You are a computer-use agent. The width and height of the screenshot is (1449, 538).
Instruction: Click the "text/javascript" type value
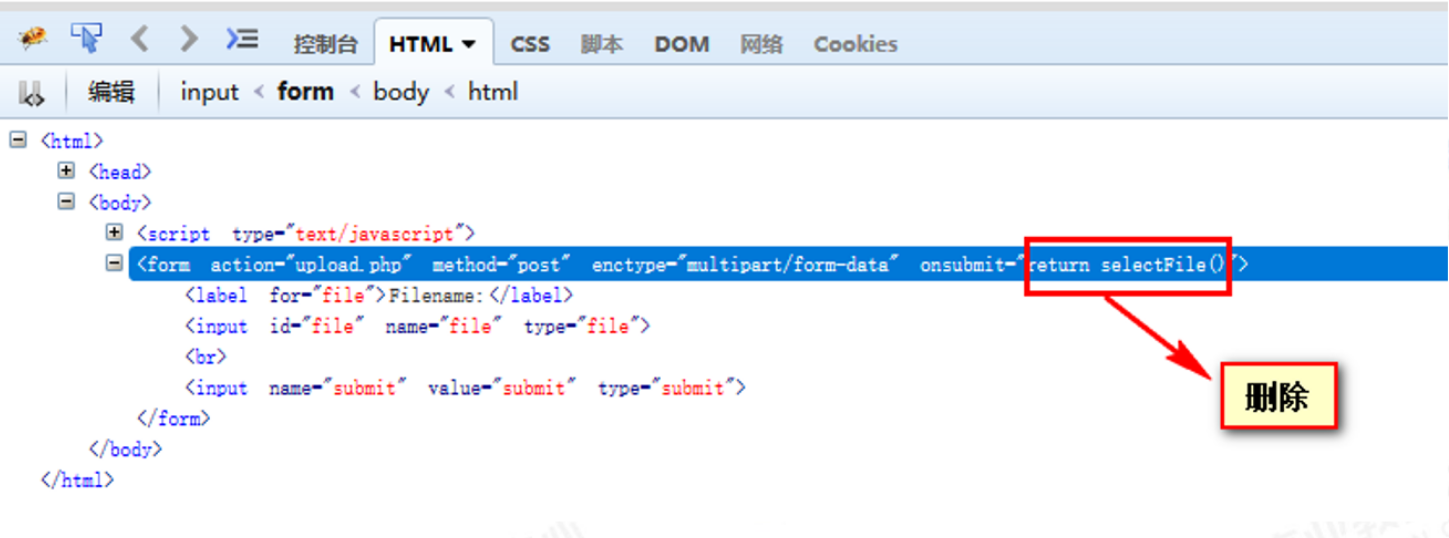tap(375, 234)
